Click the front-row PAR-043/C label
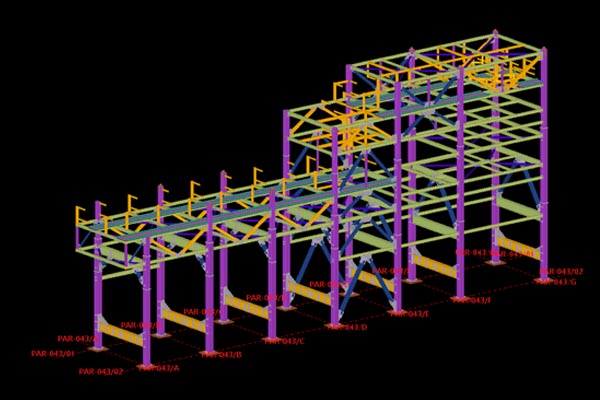Image resolution: width=600 pixels, height=400 pixels. coord(285,342)
